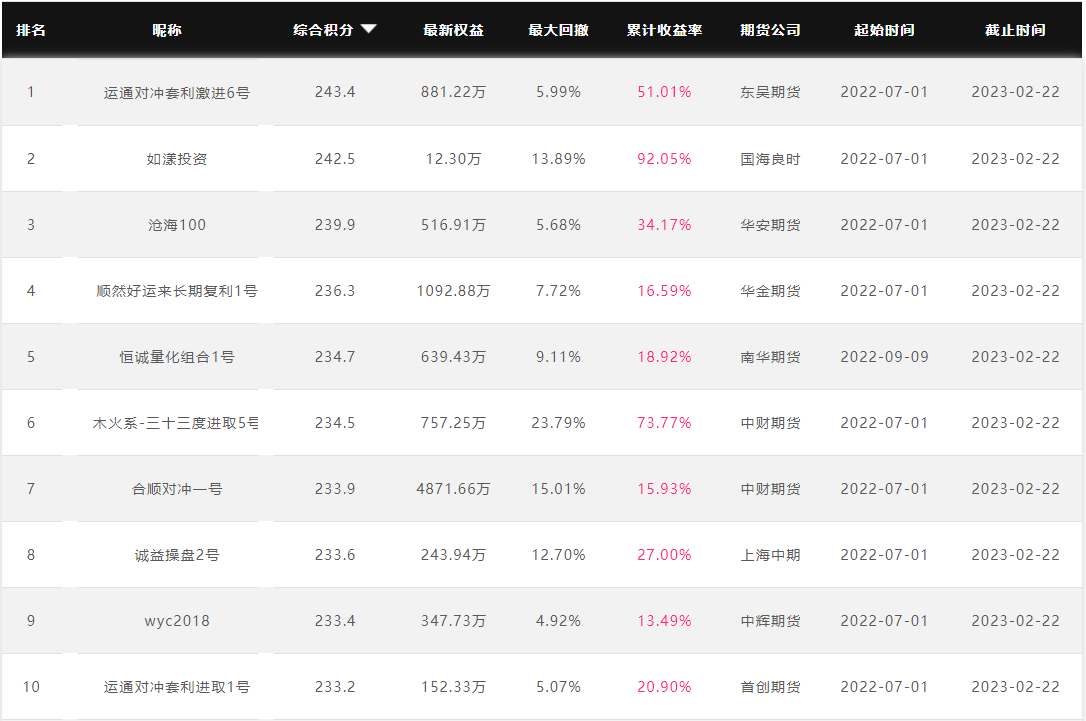The image size is (1086, 721).
Task: Click the 起始时间 column header
Action: [x=884, y=30]
